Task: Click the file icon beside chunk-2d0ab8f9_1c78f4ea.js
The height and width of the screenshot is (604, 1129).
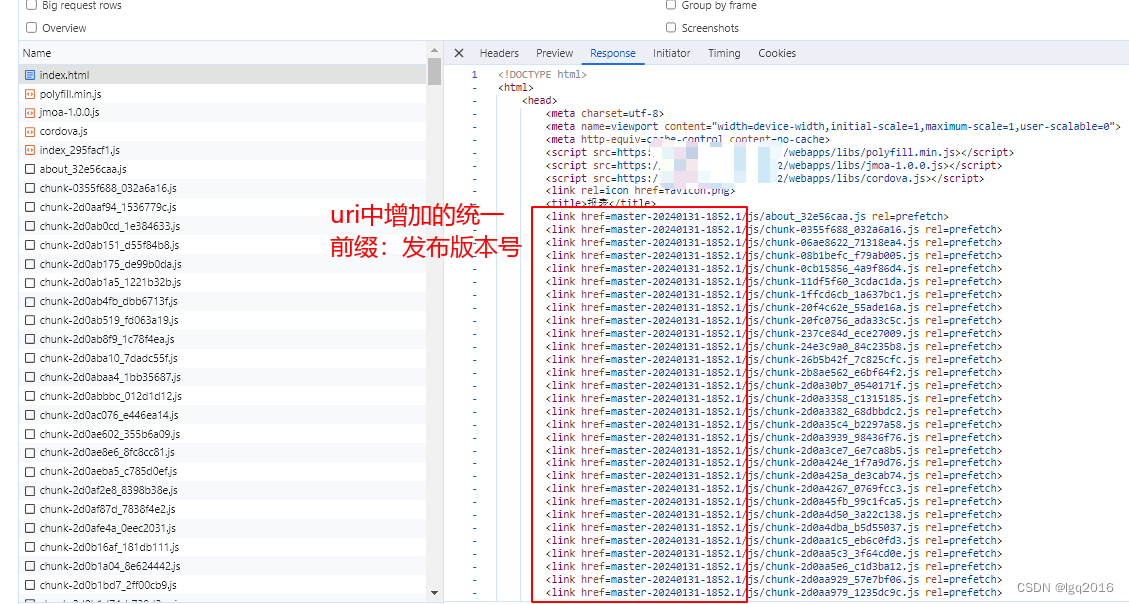Action: tap(30, 339)
